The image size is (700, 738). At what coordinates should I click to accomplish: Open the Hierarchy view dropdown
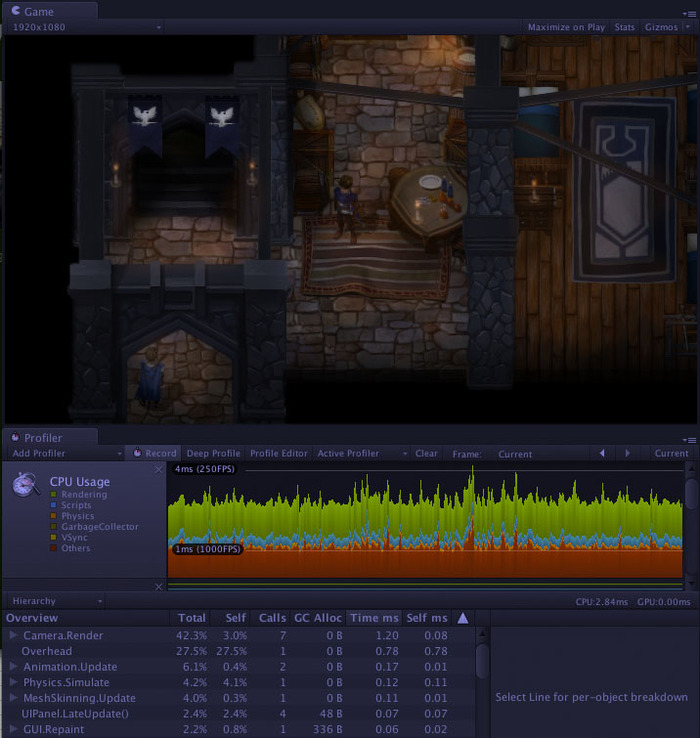pyautogui.click(x=56, y=601)
